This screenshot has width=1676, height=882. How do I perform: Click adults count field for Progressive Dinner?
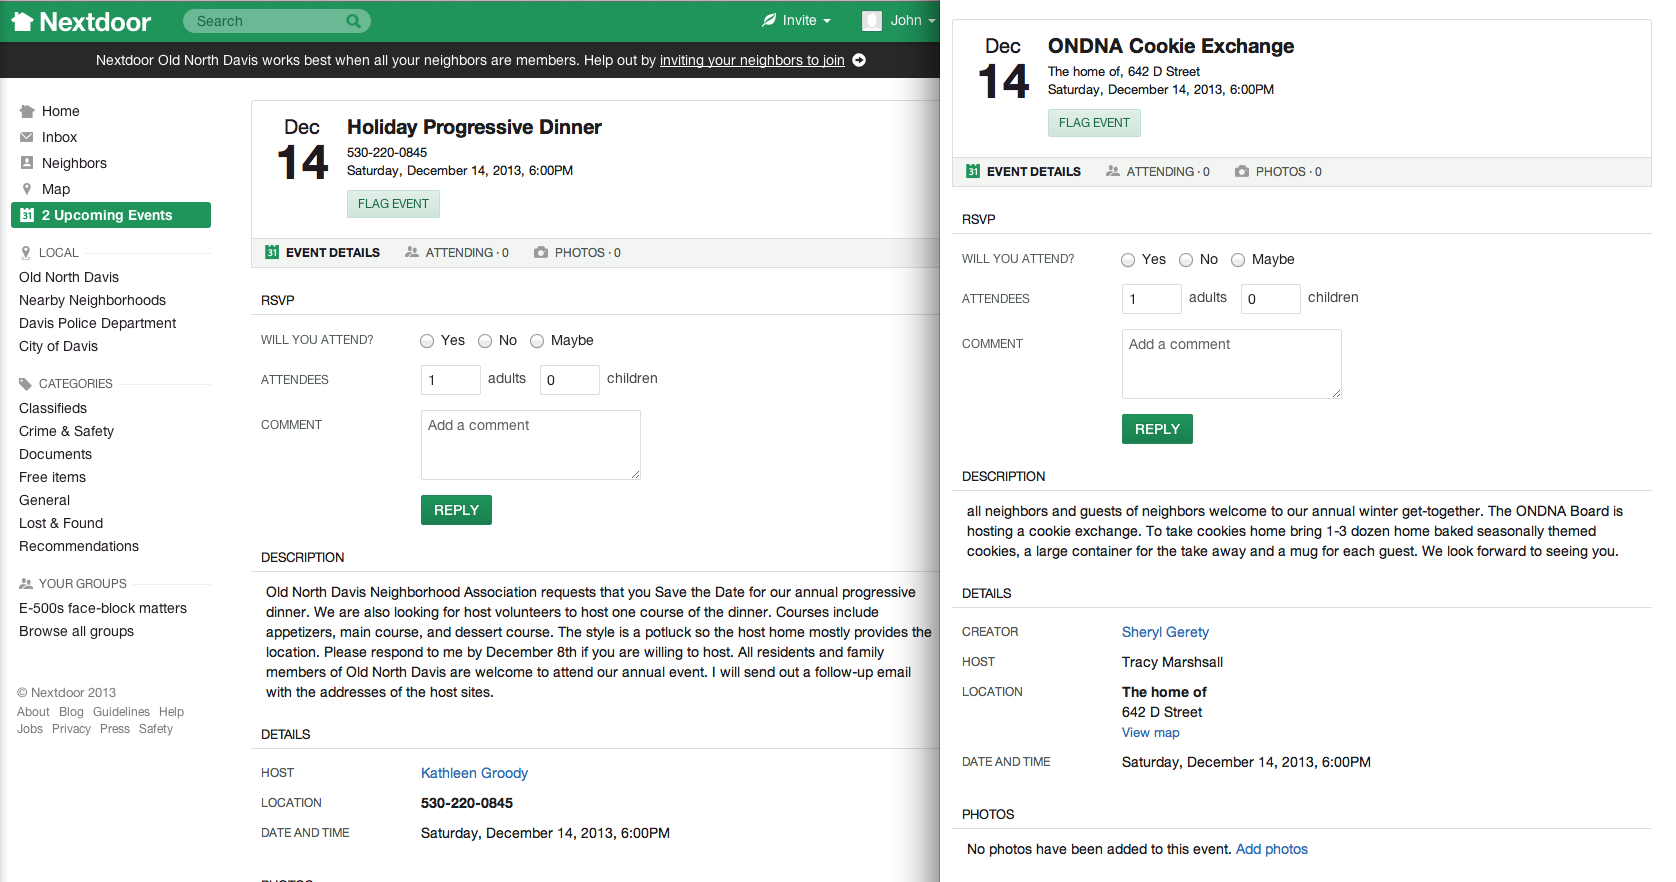pyautogui.click(x=451, y=380)
